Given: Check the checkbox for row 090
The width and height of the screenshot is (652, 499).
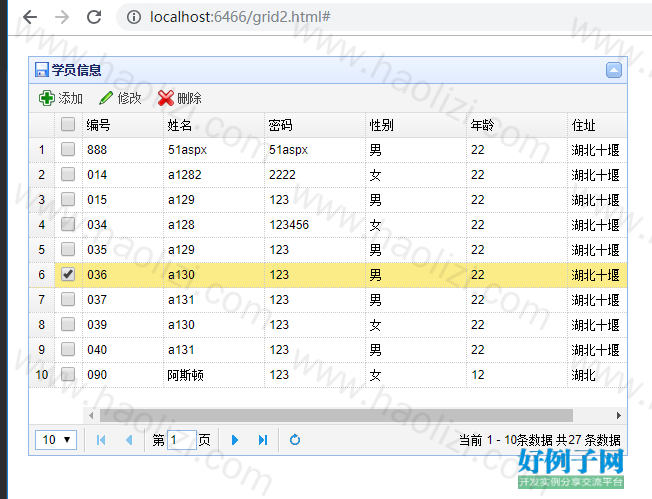Looking at the screenshot, I should 68,374.
